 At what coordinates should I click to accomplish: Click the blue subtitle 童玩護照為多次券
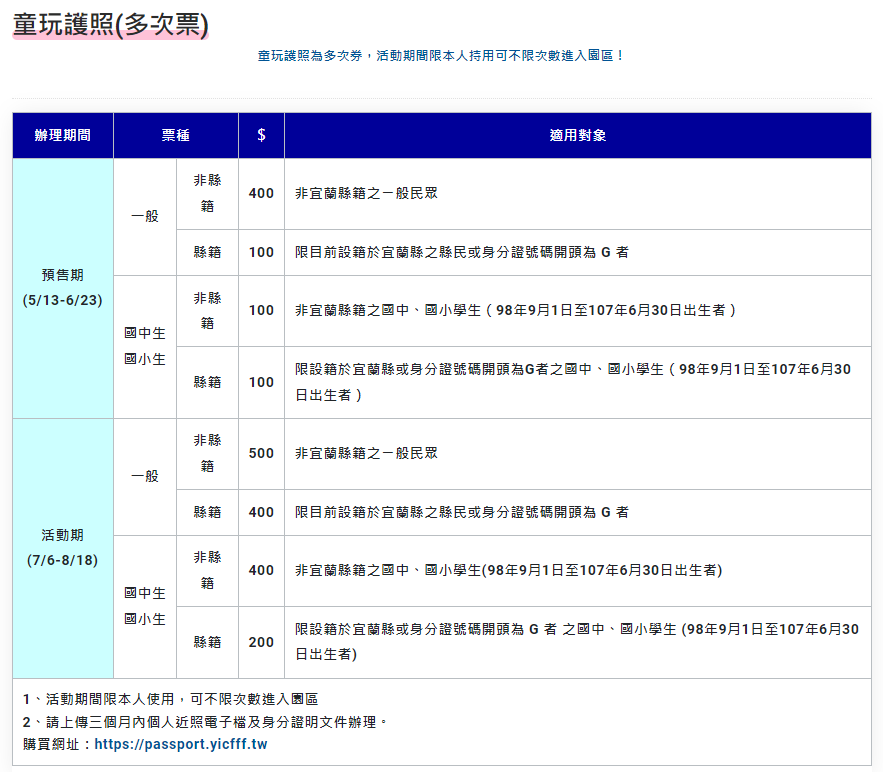(x=441, y=56)
